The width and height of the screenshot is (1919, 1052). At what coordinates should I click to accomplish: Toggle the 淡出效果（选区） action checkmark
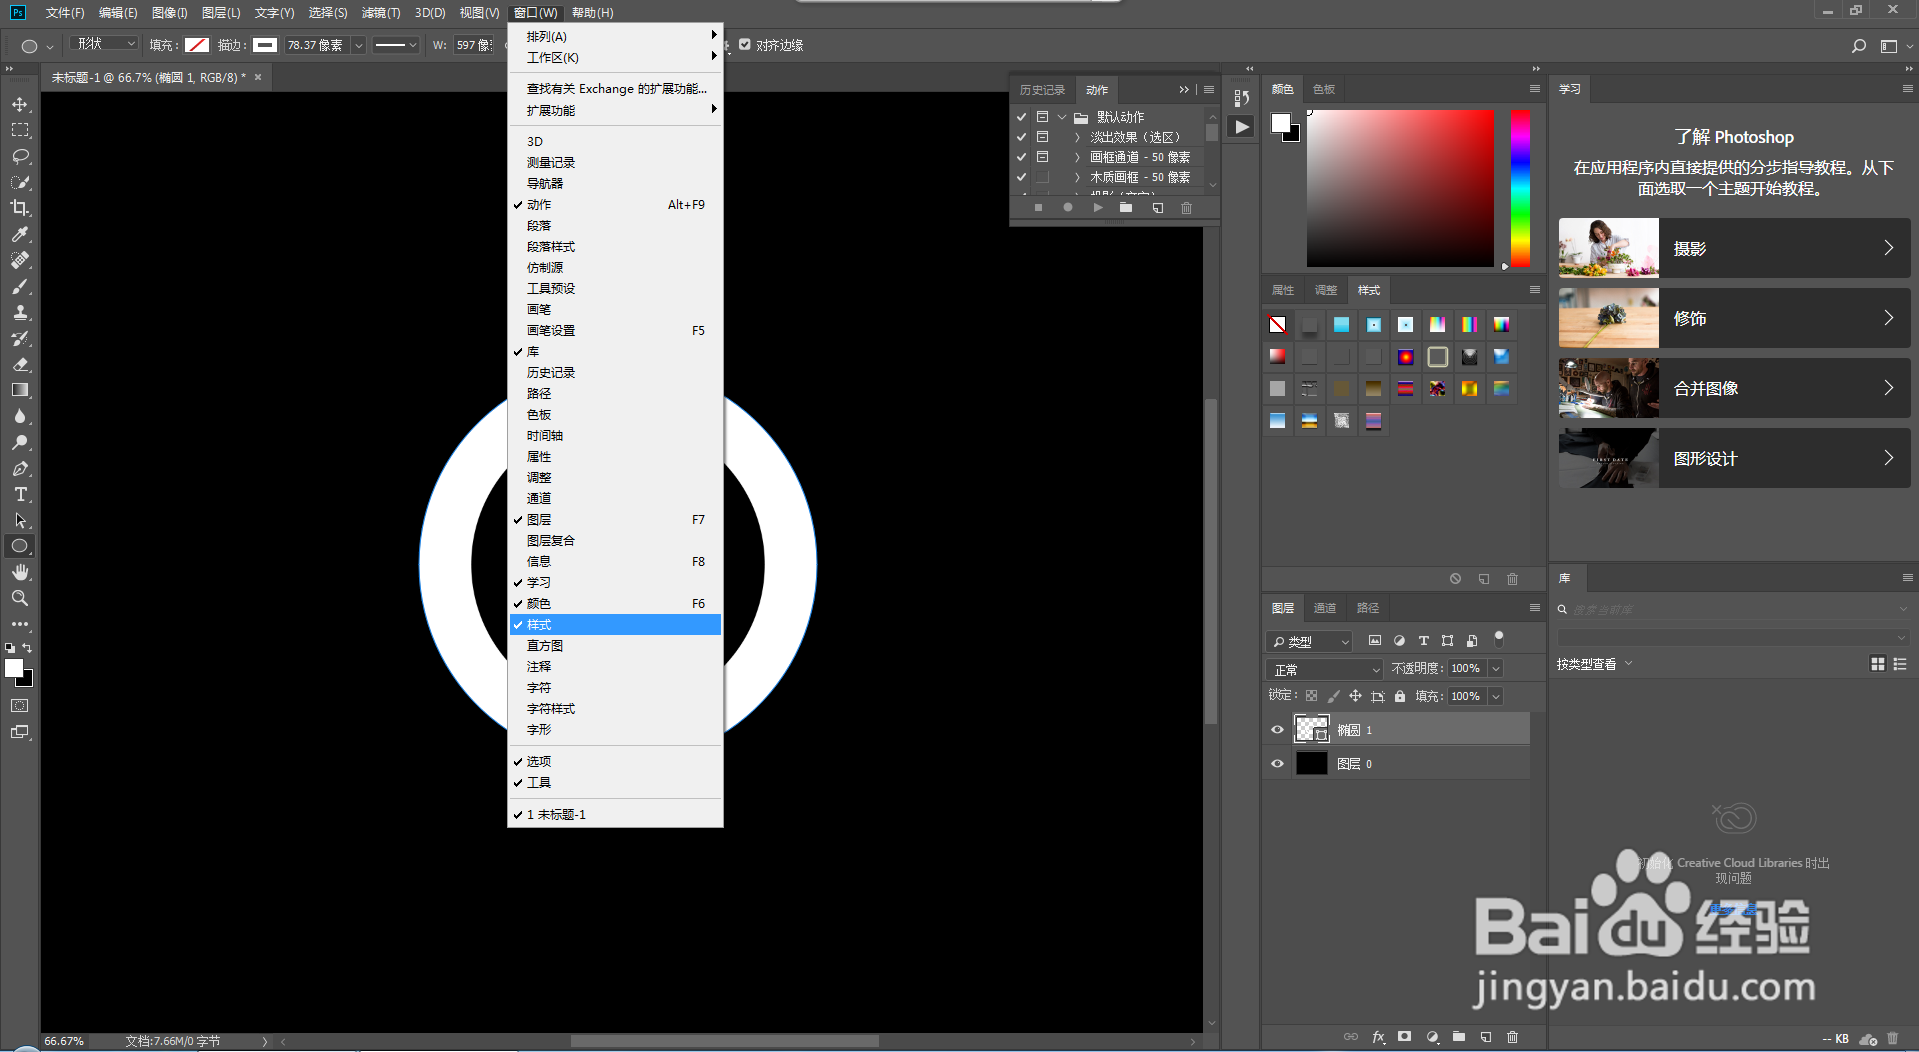pyautogui.click(x=1021, y=137)
